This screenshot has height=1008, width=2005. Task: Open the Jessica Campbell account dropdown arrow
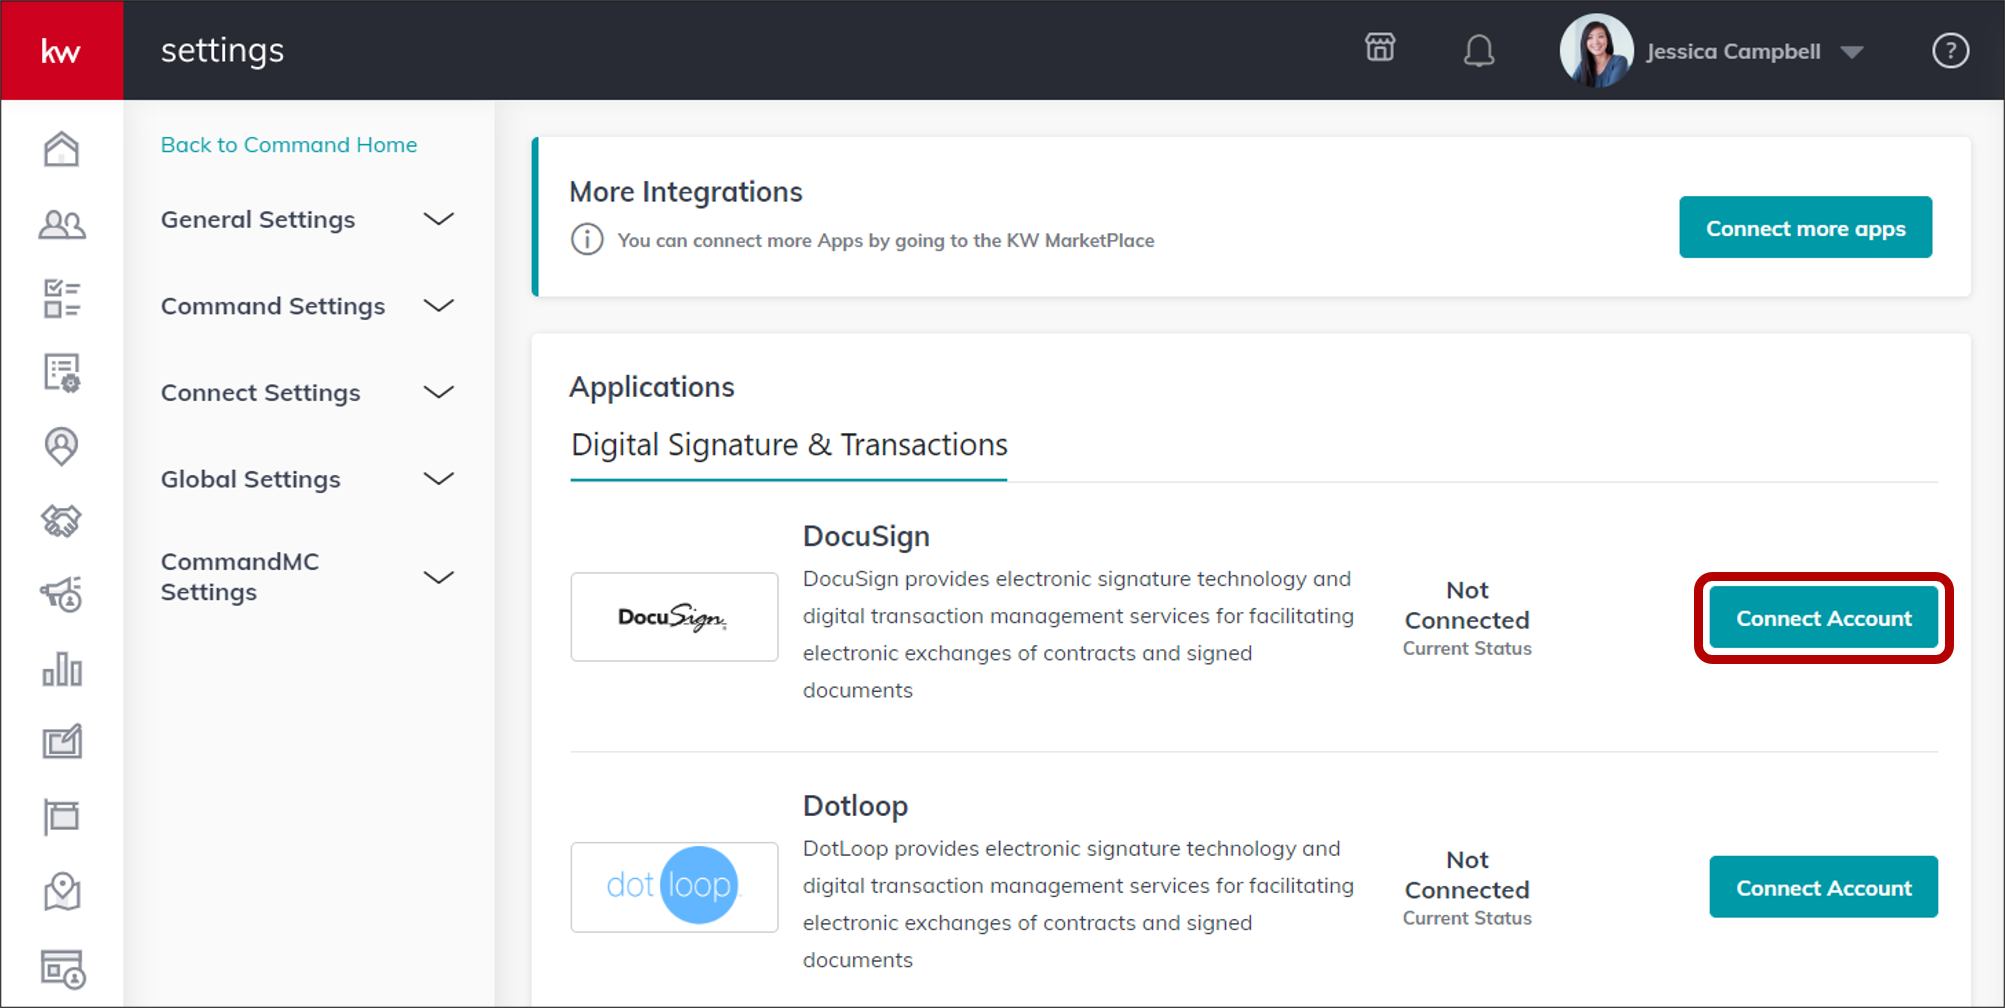[x=1852, y=52]
